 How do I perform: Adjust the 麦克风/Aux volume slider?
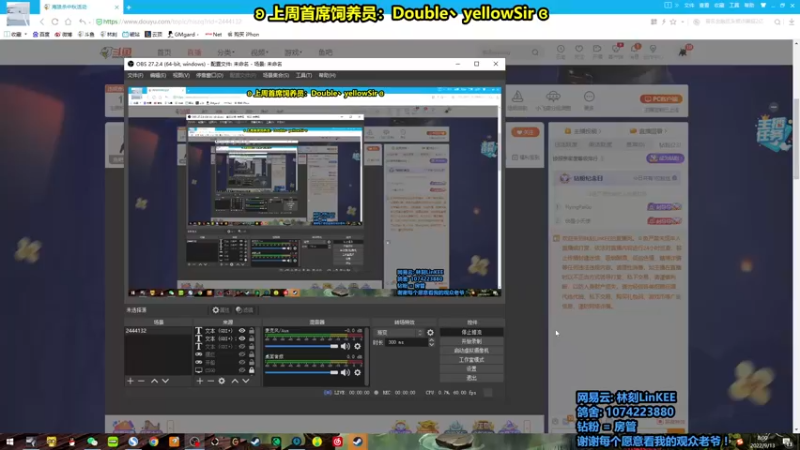pos(302,346)
